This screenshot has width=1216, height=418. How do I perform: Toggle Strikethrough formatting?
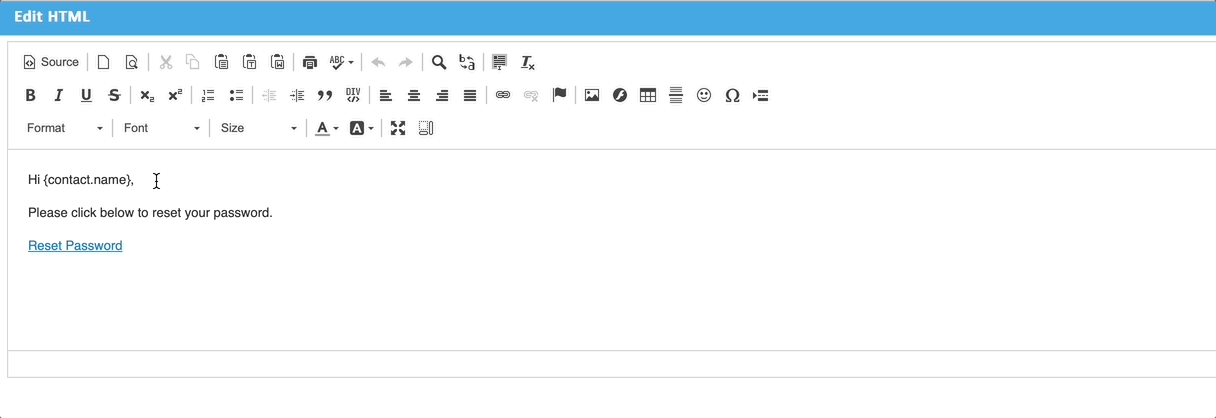tap(115, 95)
